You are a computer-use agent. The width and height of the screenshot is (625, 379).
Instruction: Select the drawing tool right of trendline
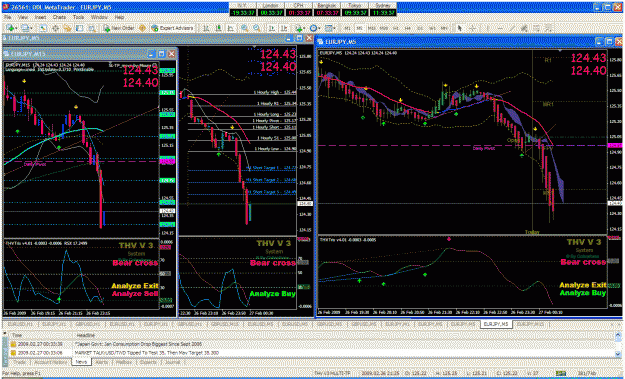(x=524, y=28)
